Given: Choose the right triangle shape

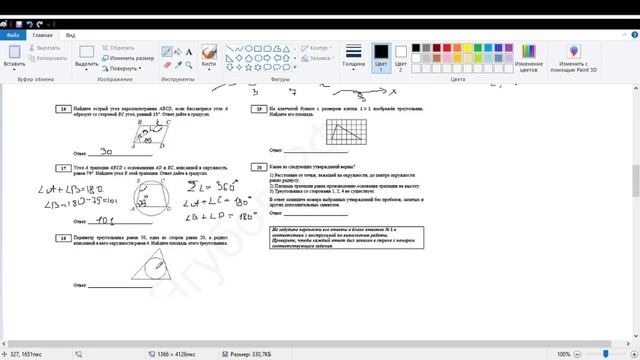Looking at the screenshot, I should pyautogui.click(x=230, y=58).
